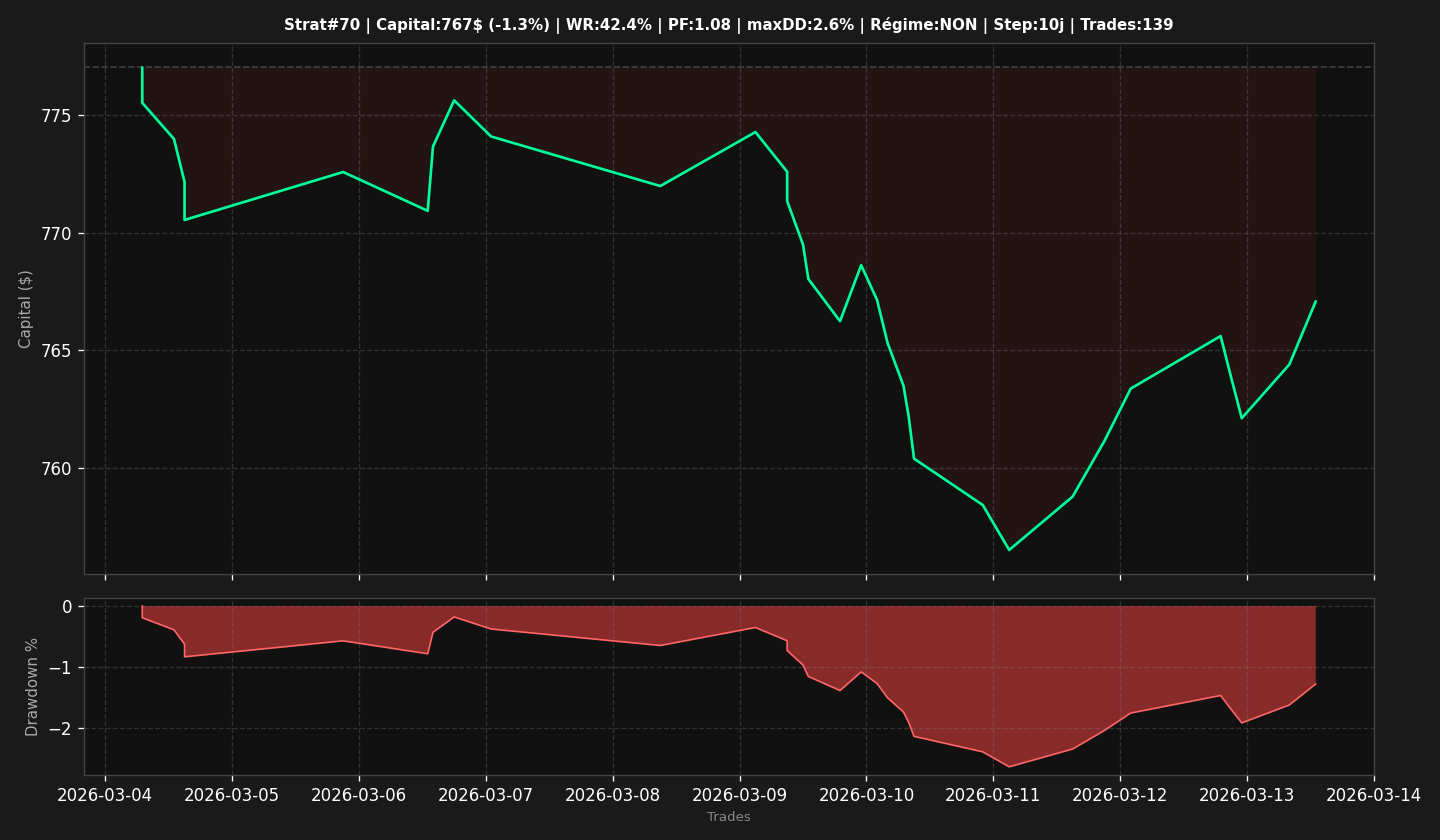This screenshot has width=1440, height=840.
Task: Click the chart title starting with Strat#70
Action: (x=728, y=25)
